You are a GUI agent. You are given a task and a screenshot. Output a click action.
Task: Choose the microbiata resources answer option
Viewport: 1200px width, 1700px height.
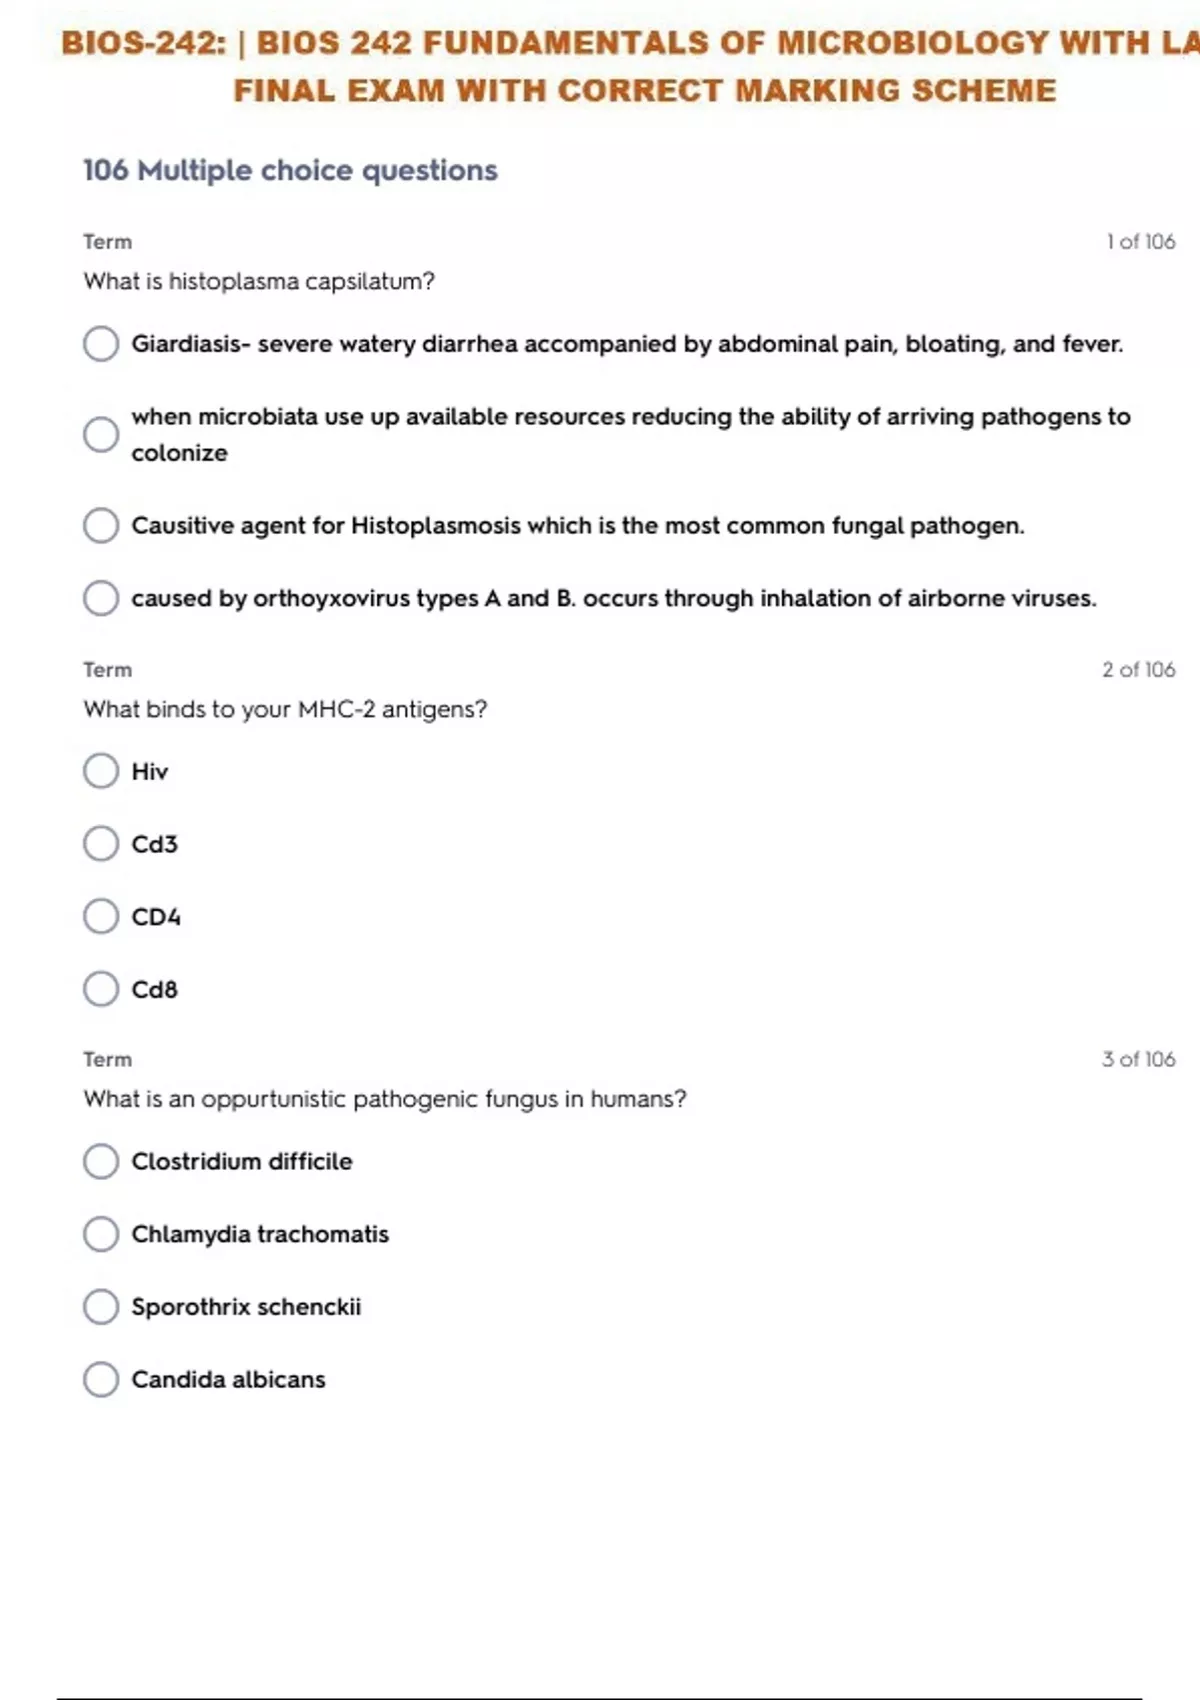(x=101, y=435)
